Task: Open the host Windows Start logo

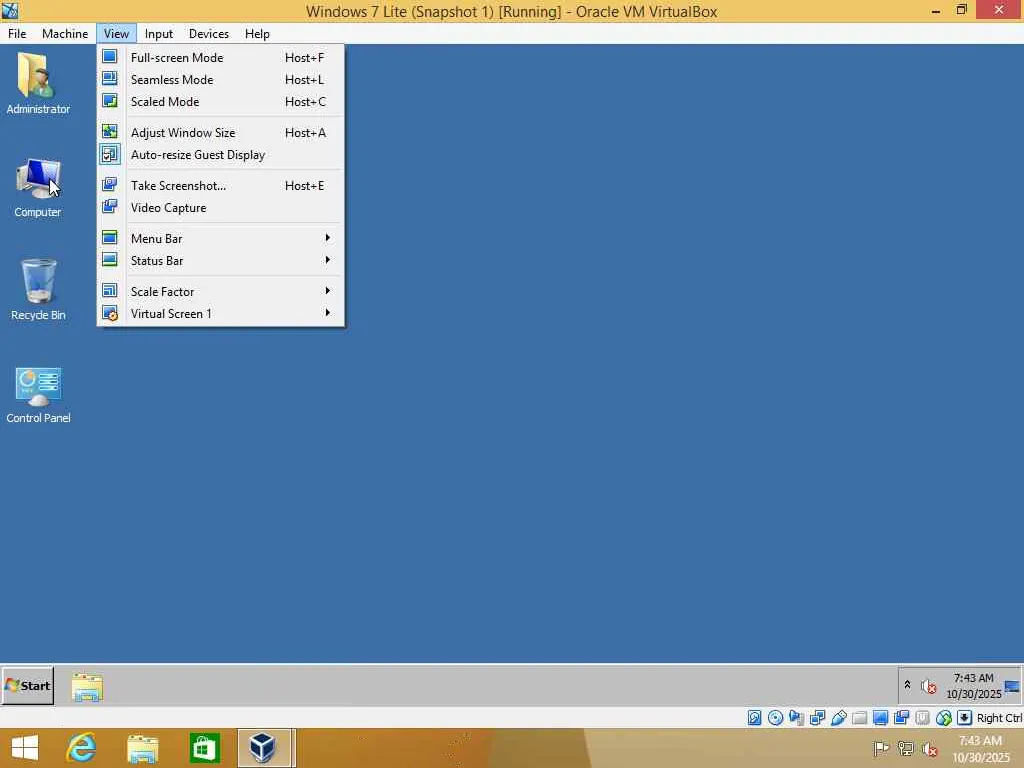Action: click(x=25, y=748)
